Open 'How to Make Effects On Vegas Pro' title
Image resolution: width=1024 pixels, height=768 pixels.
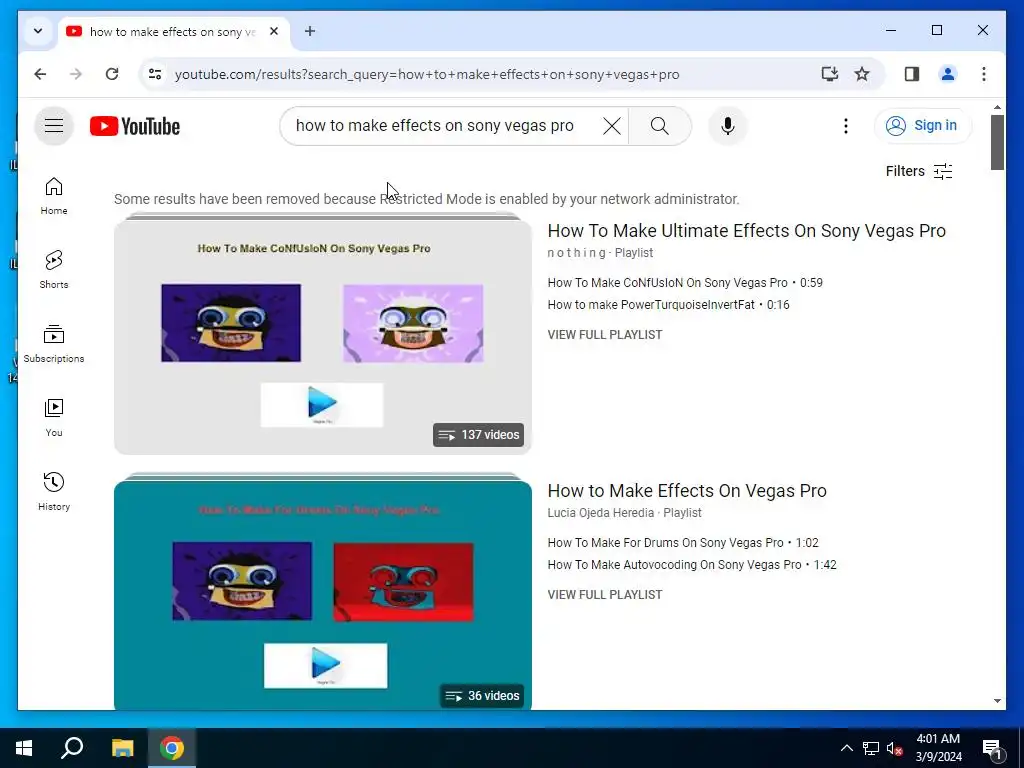coord(687,490)
